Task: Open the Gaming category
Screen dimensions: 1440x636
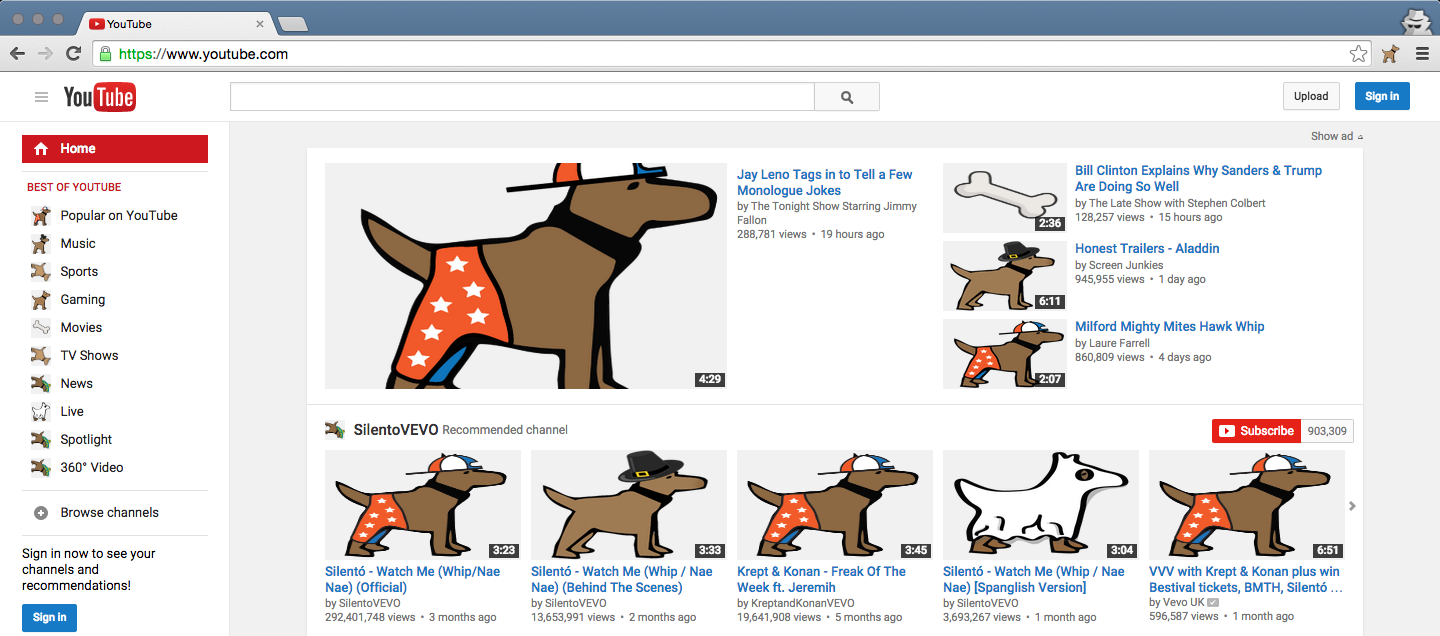Action: [x=83, y=299]
